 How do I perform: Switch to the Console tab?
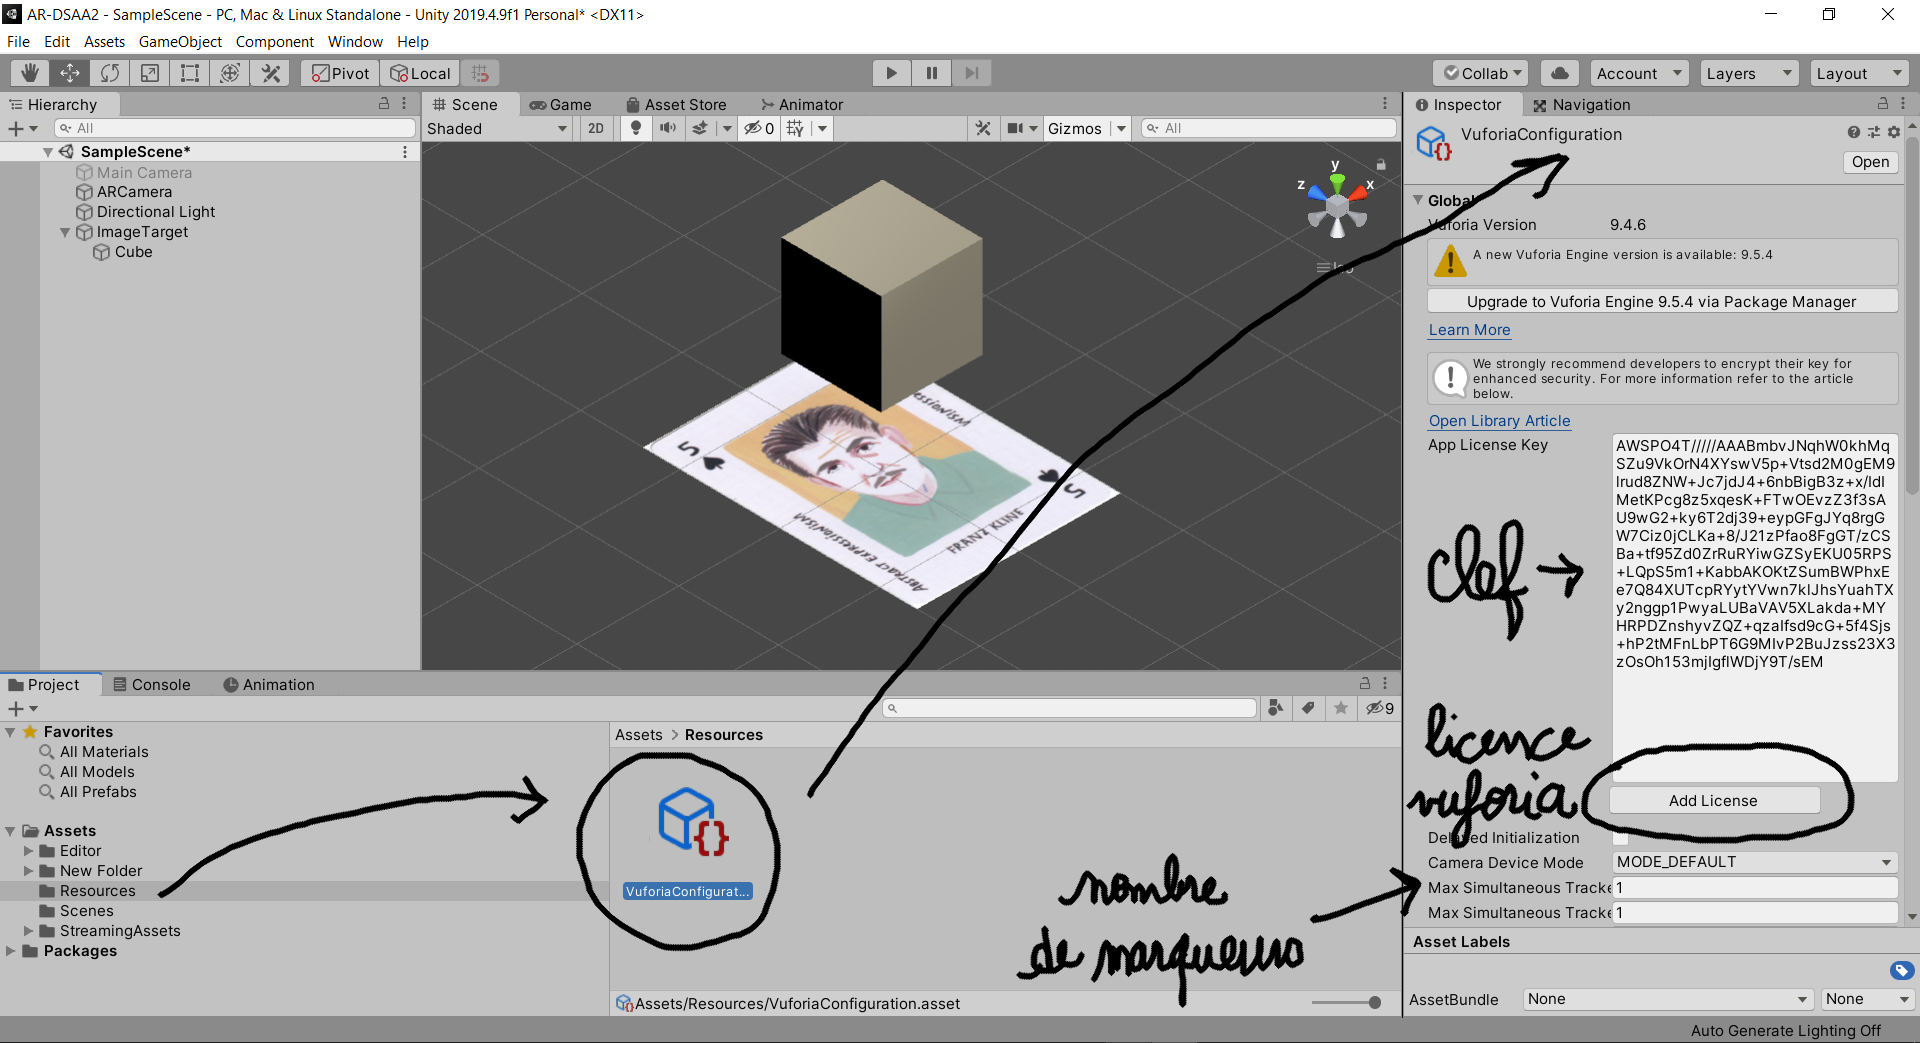(x=152, y=685)
